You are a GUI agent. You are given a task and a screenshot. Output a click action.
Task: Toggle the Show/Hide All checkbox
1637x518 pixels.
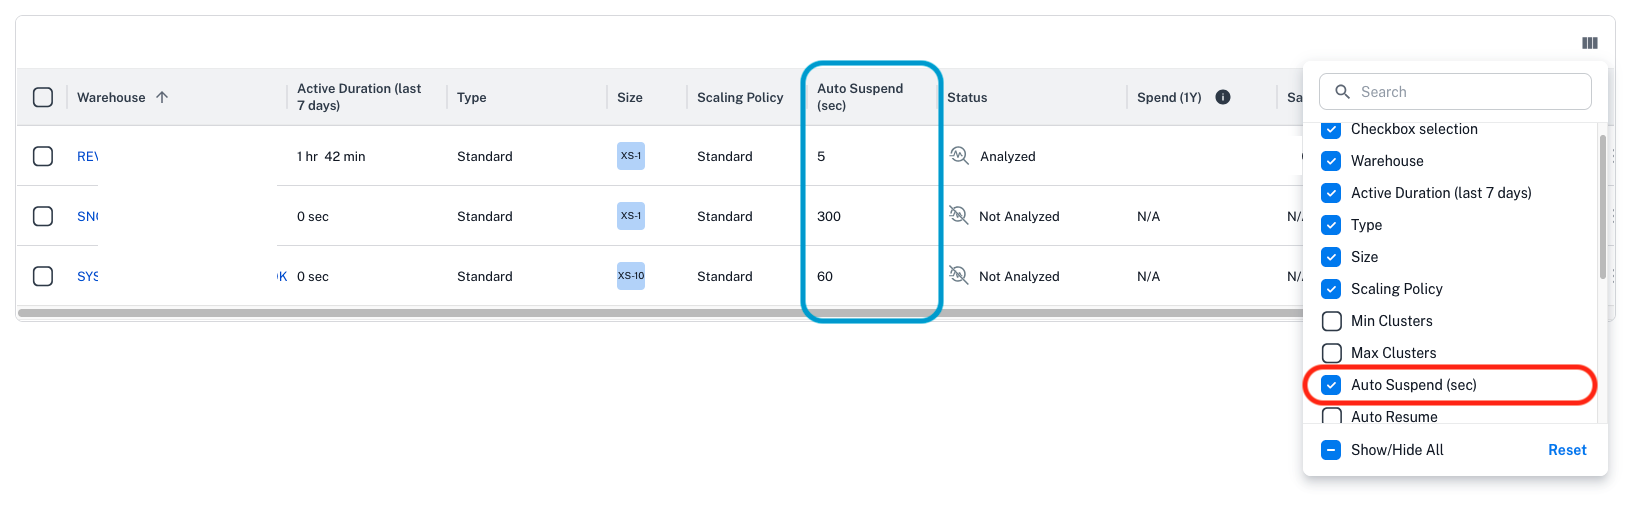click(x=1331, y=450)
